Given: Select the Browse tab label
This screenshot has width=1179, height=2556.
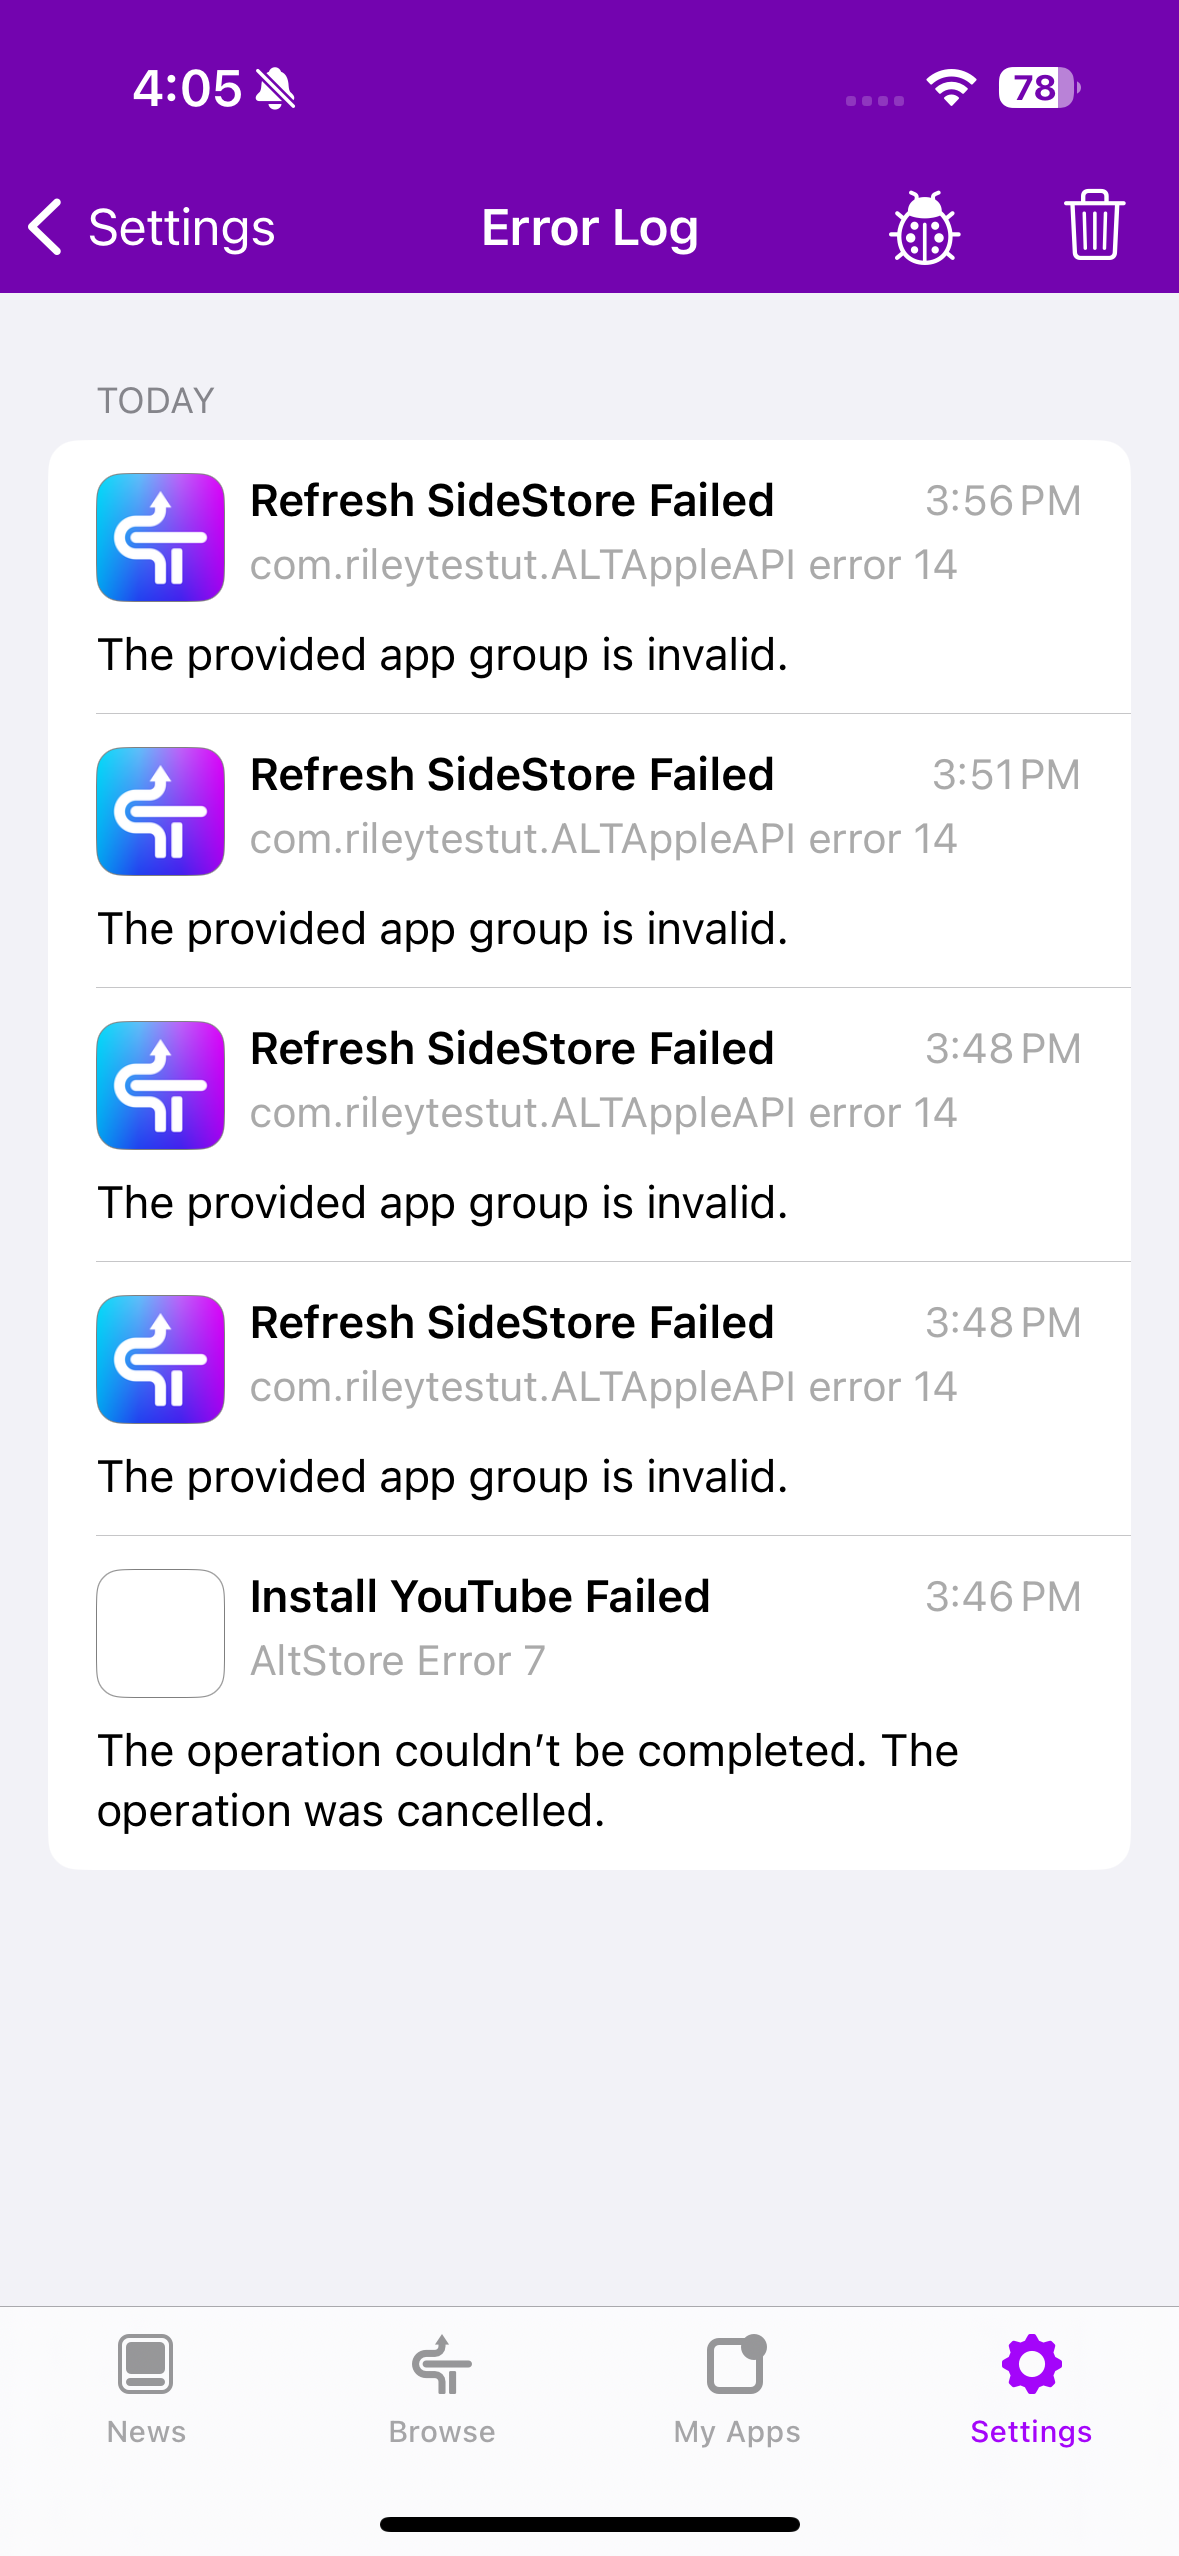Looking at the screenshot, I should click(440, 2433).
